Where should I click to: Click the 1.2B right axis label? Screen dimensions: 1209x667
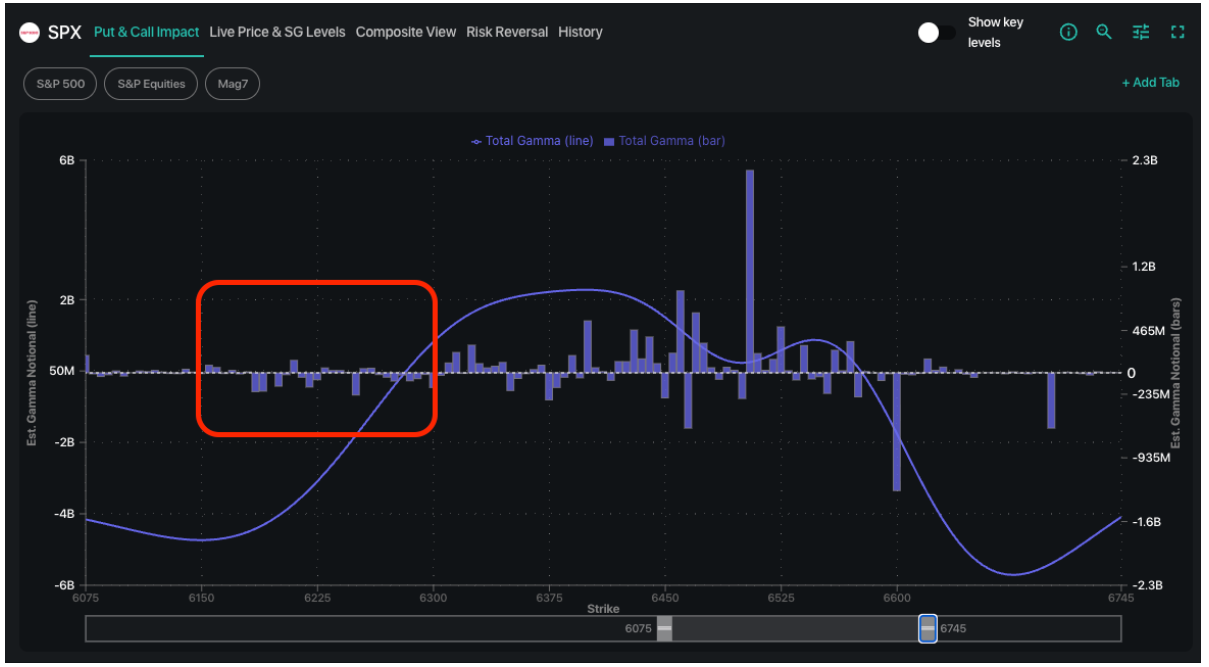pos(1144,267)
